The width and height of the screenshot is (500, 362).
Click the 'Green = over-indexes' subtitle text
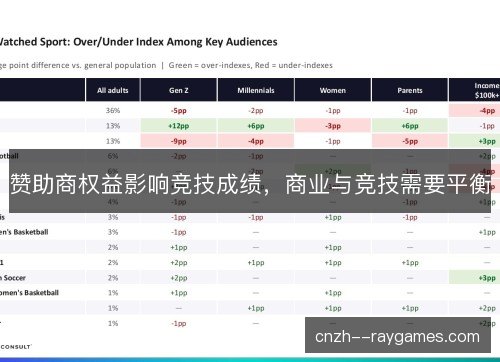pos(210,65)
